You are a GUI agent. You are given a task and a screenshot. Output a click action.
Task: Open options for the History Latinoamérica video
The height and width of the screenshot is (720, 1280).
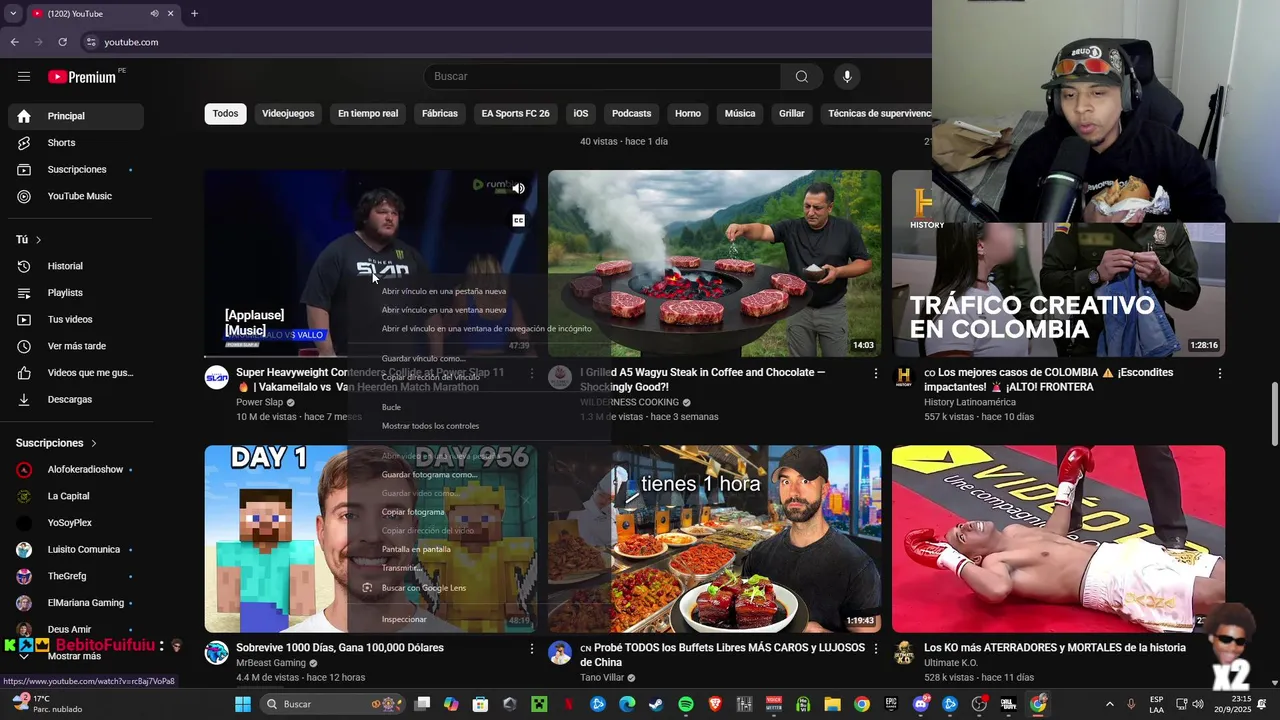(1220, 373)
